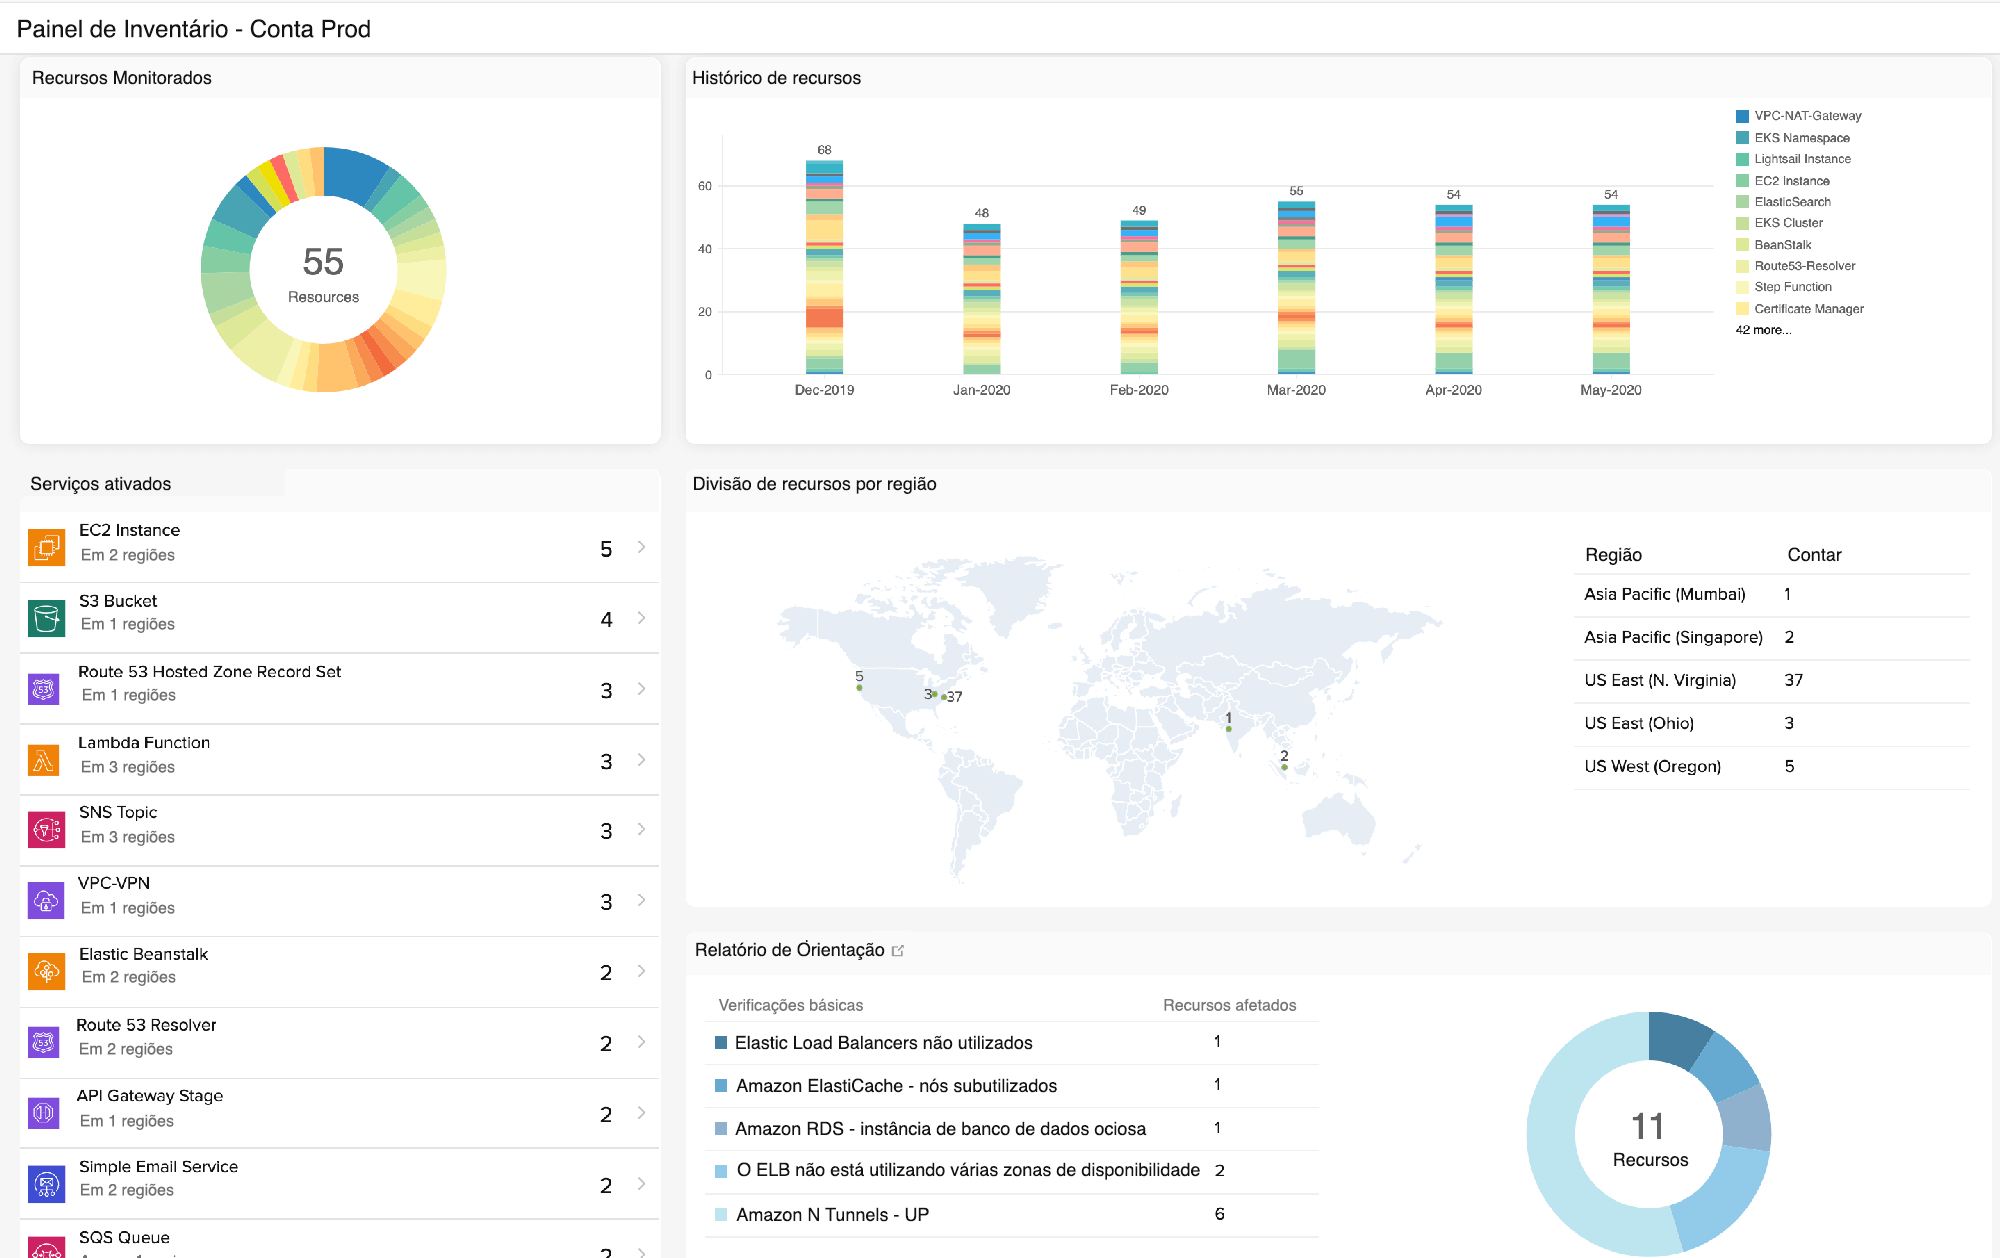Open the Relatório de Orientação external link
This screenshot has width=2000, height=1258.
click(x=900, y=950)
